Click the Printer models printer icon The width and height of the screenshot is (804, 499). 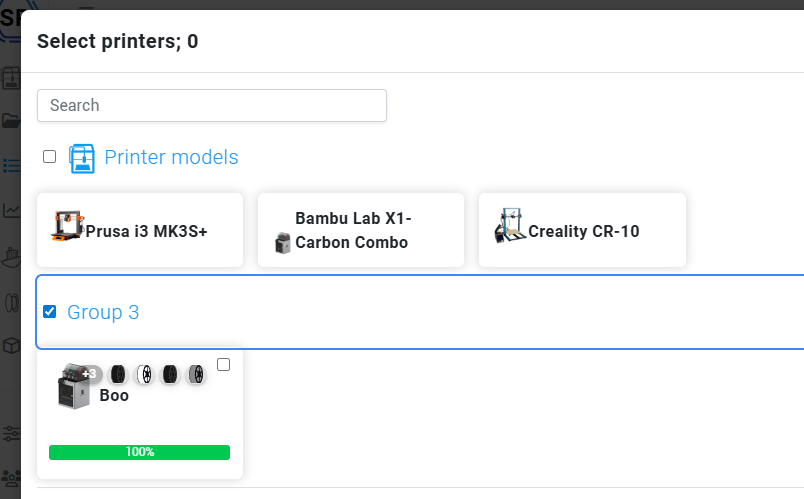pyautogui.click(x=82, y=158)
